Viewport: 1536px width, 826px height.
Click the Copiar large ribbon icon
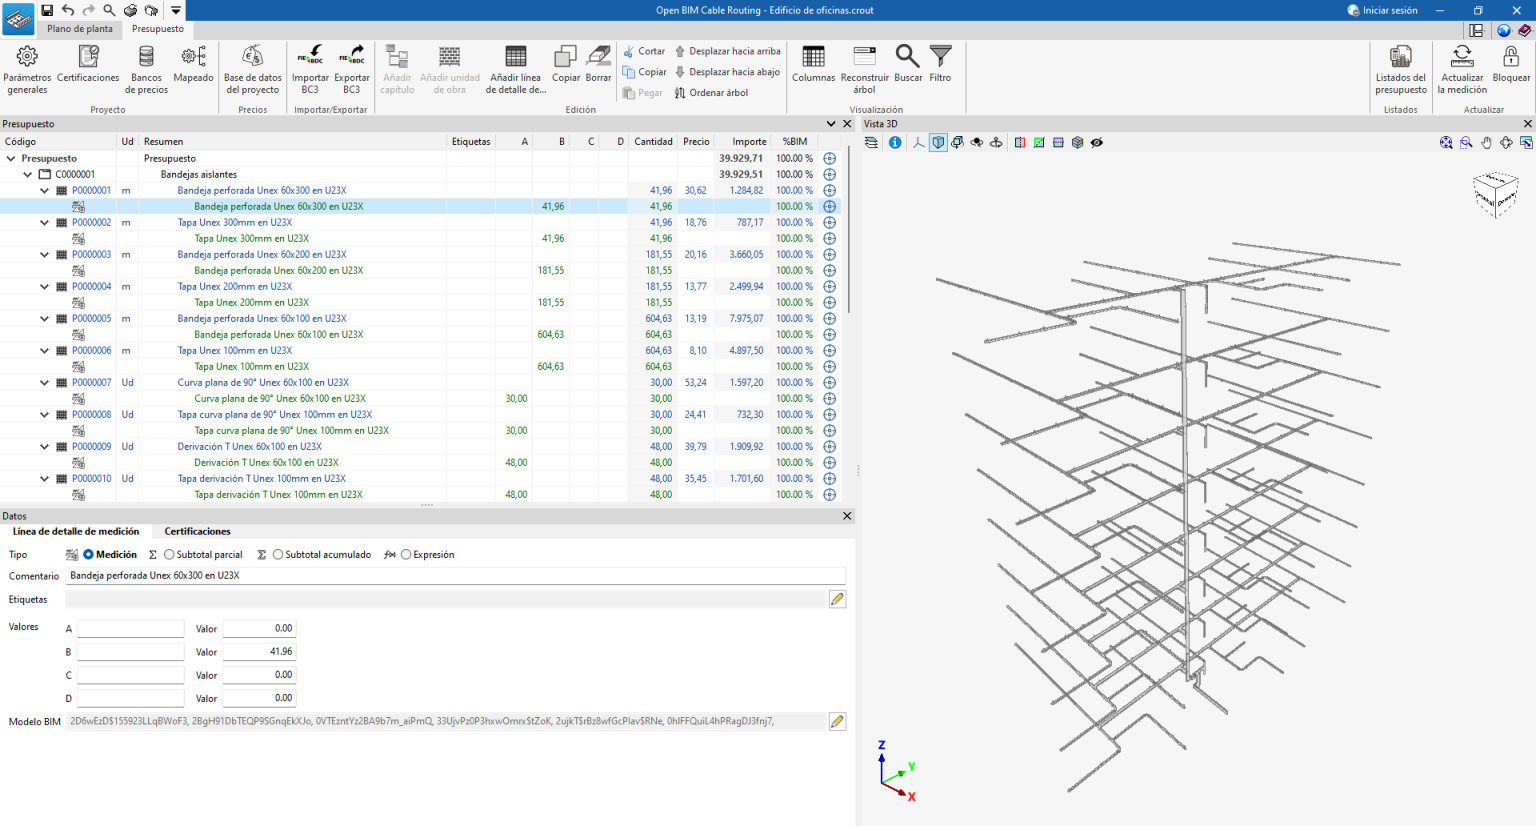pos(566,63)
